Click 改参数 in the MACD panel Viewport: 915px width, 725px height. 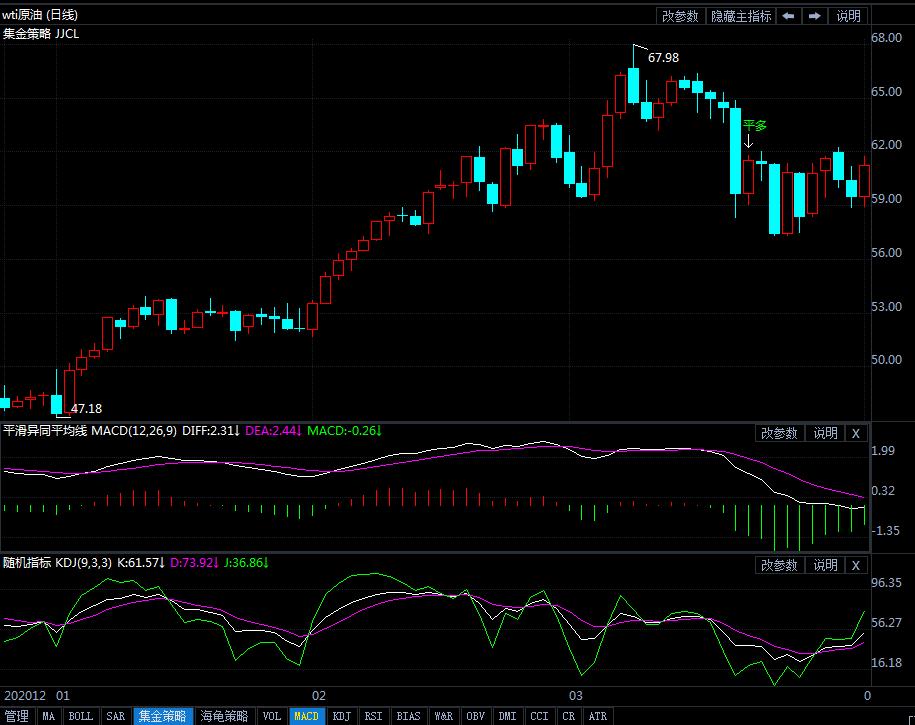coord(779,433)
